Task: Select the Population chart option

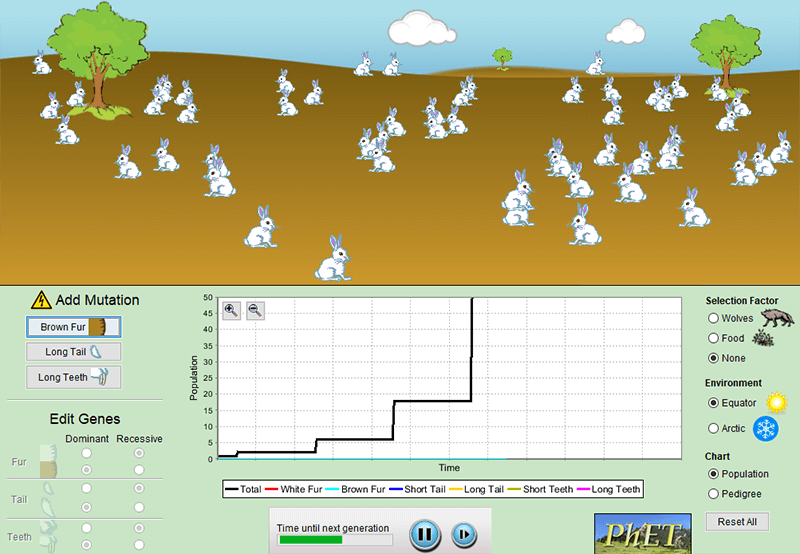Action: tap(713, 474)
